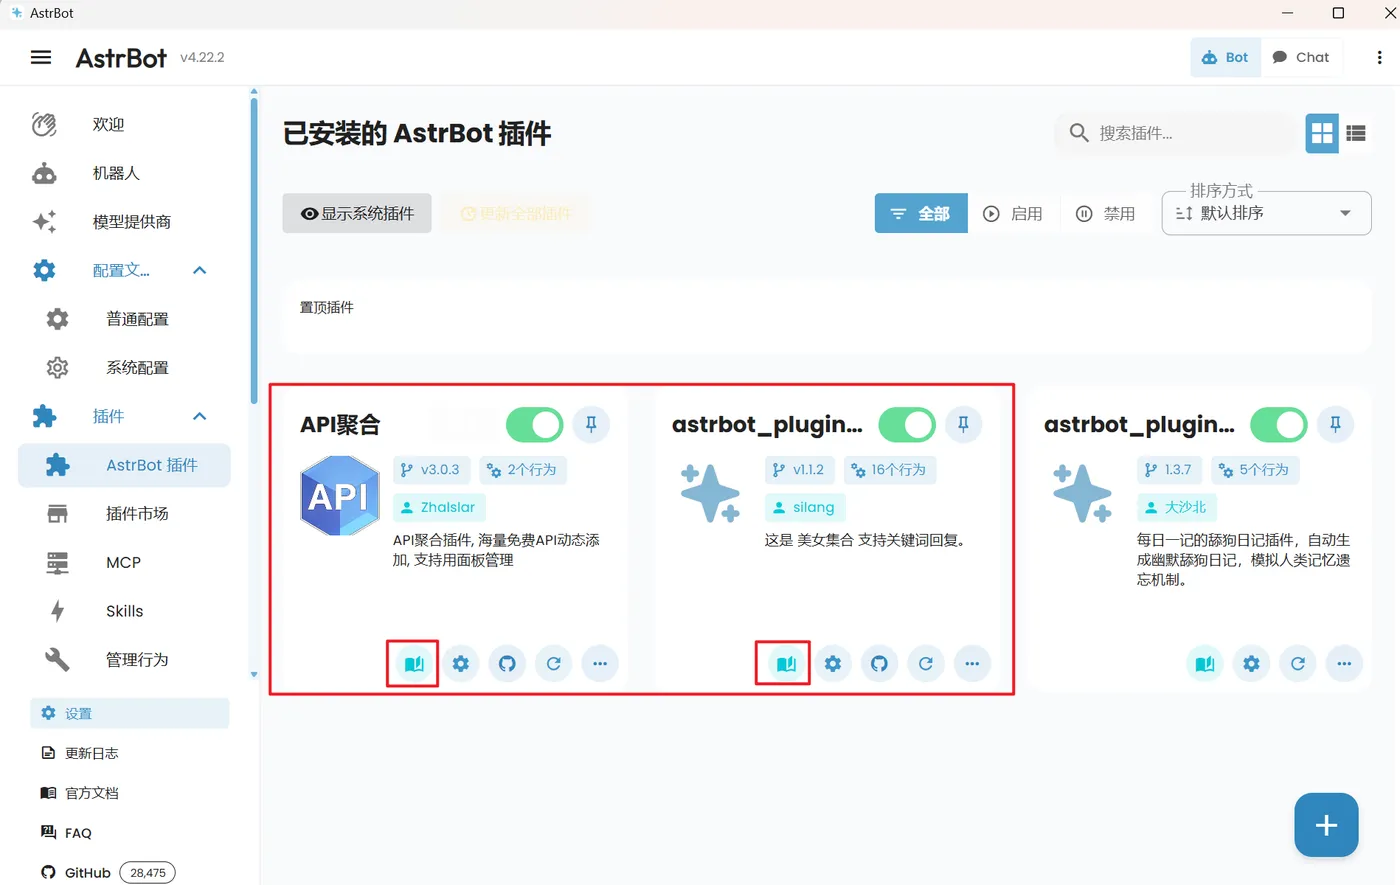1400x885 pixels.
Task: Open Skills in sidebar
Action: [124, 611]
